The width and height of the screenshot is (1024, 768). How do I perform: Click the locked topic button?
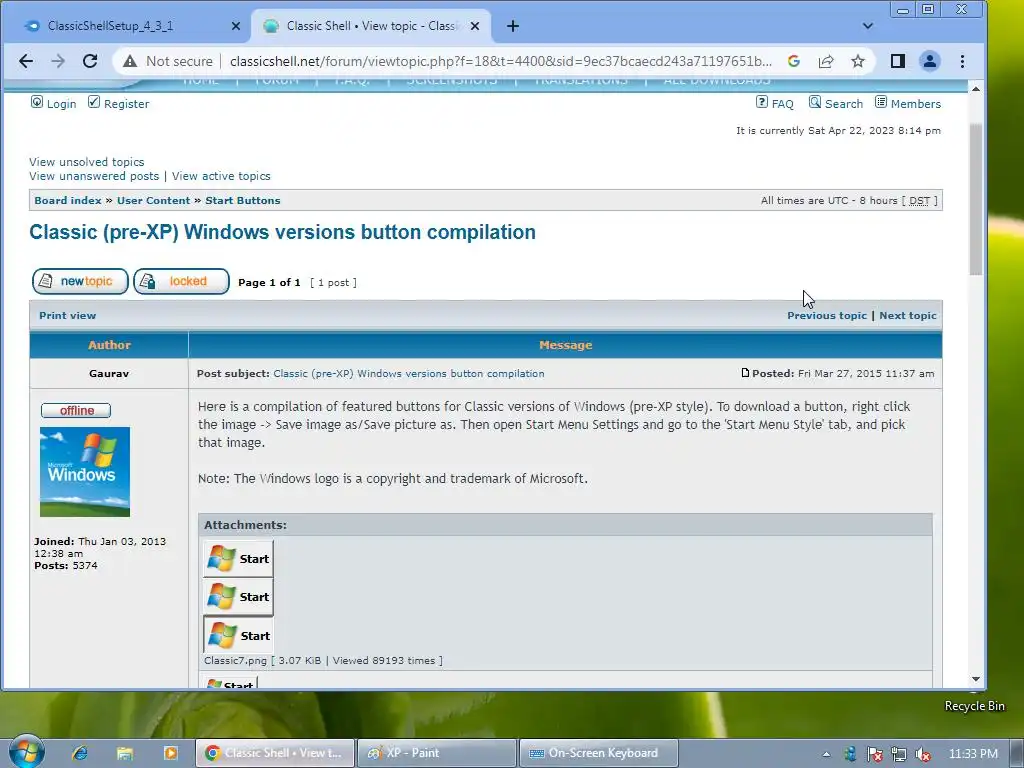point(182,281)
